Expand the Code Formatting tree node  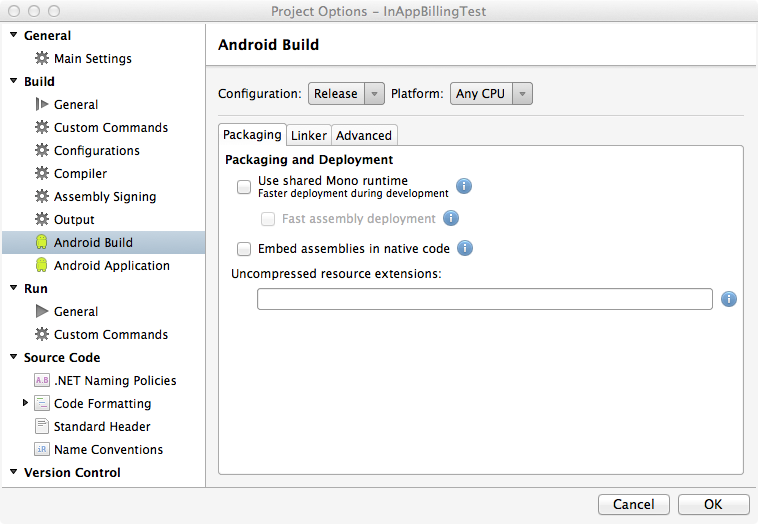pos(26,403)
